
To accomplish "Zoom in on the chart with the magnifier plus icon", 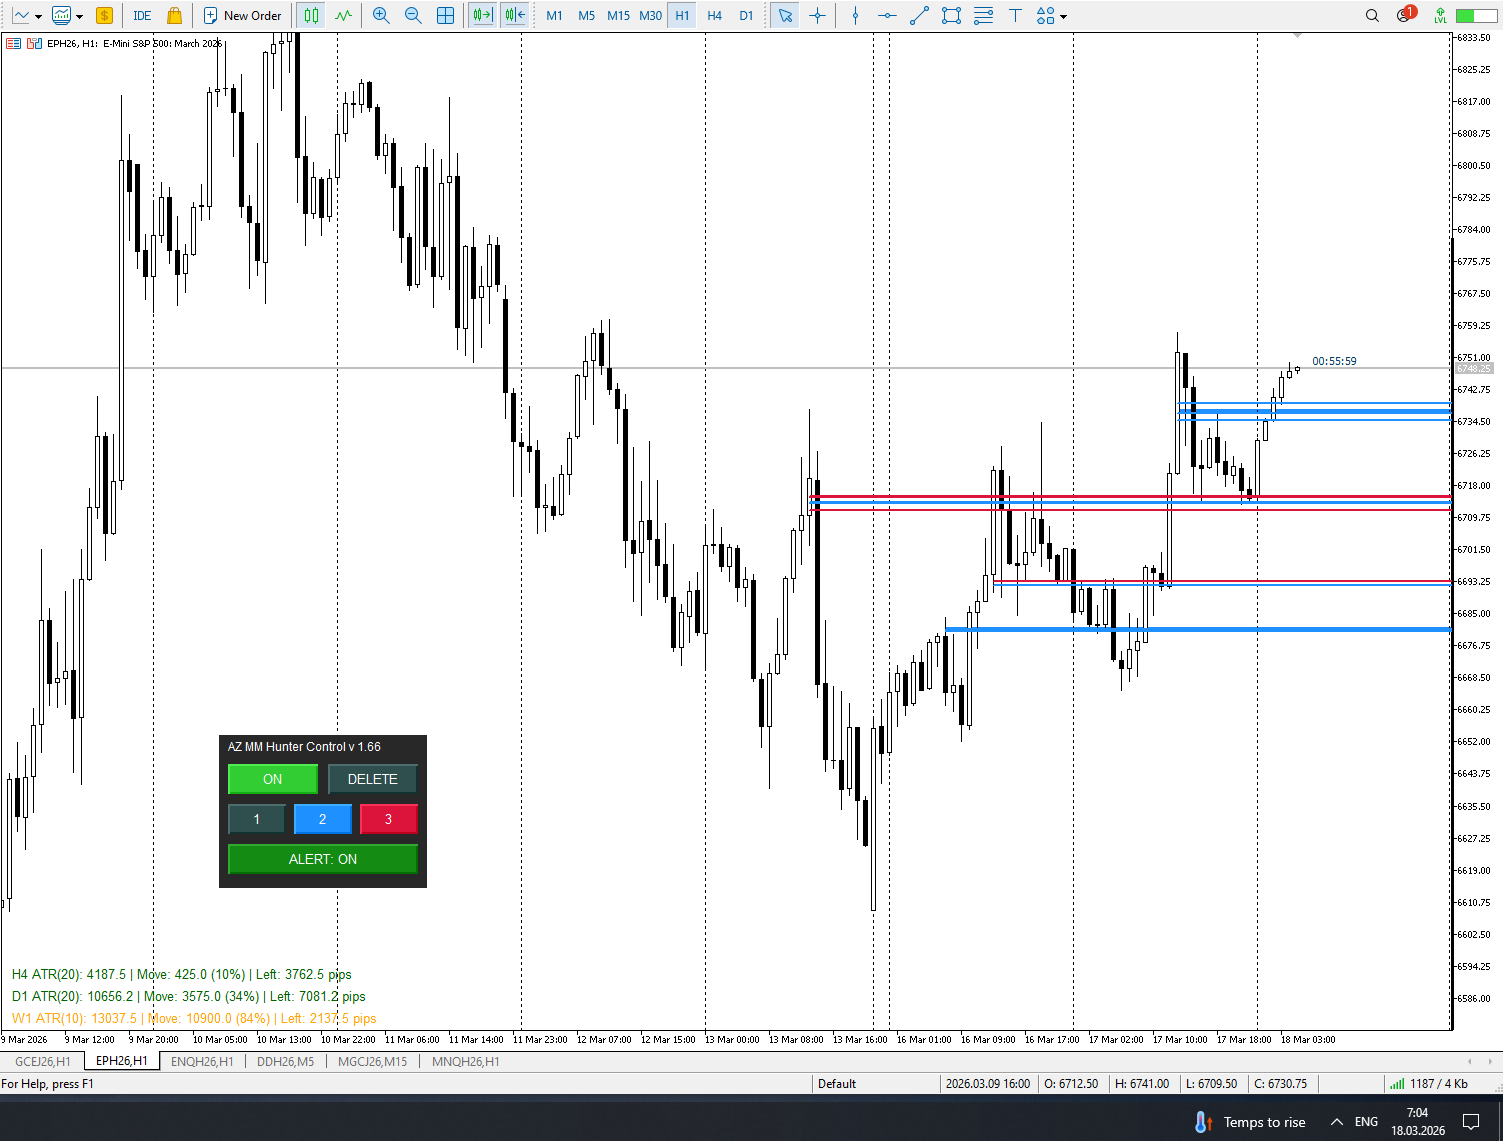I will 381,16.
